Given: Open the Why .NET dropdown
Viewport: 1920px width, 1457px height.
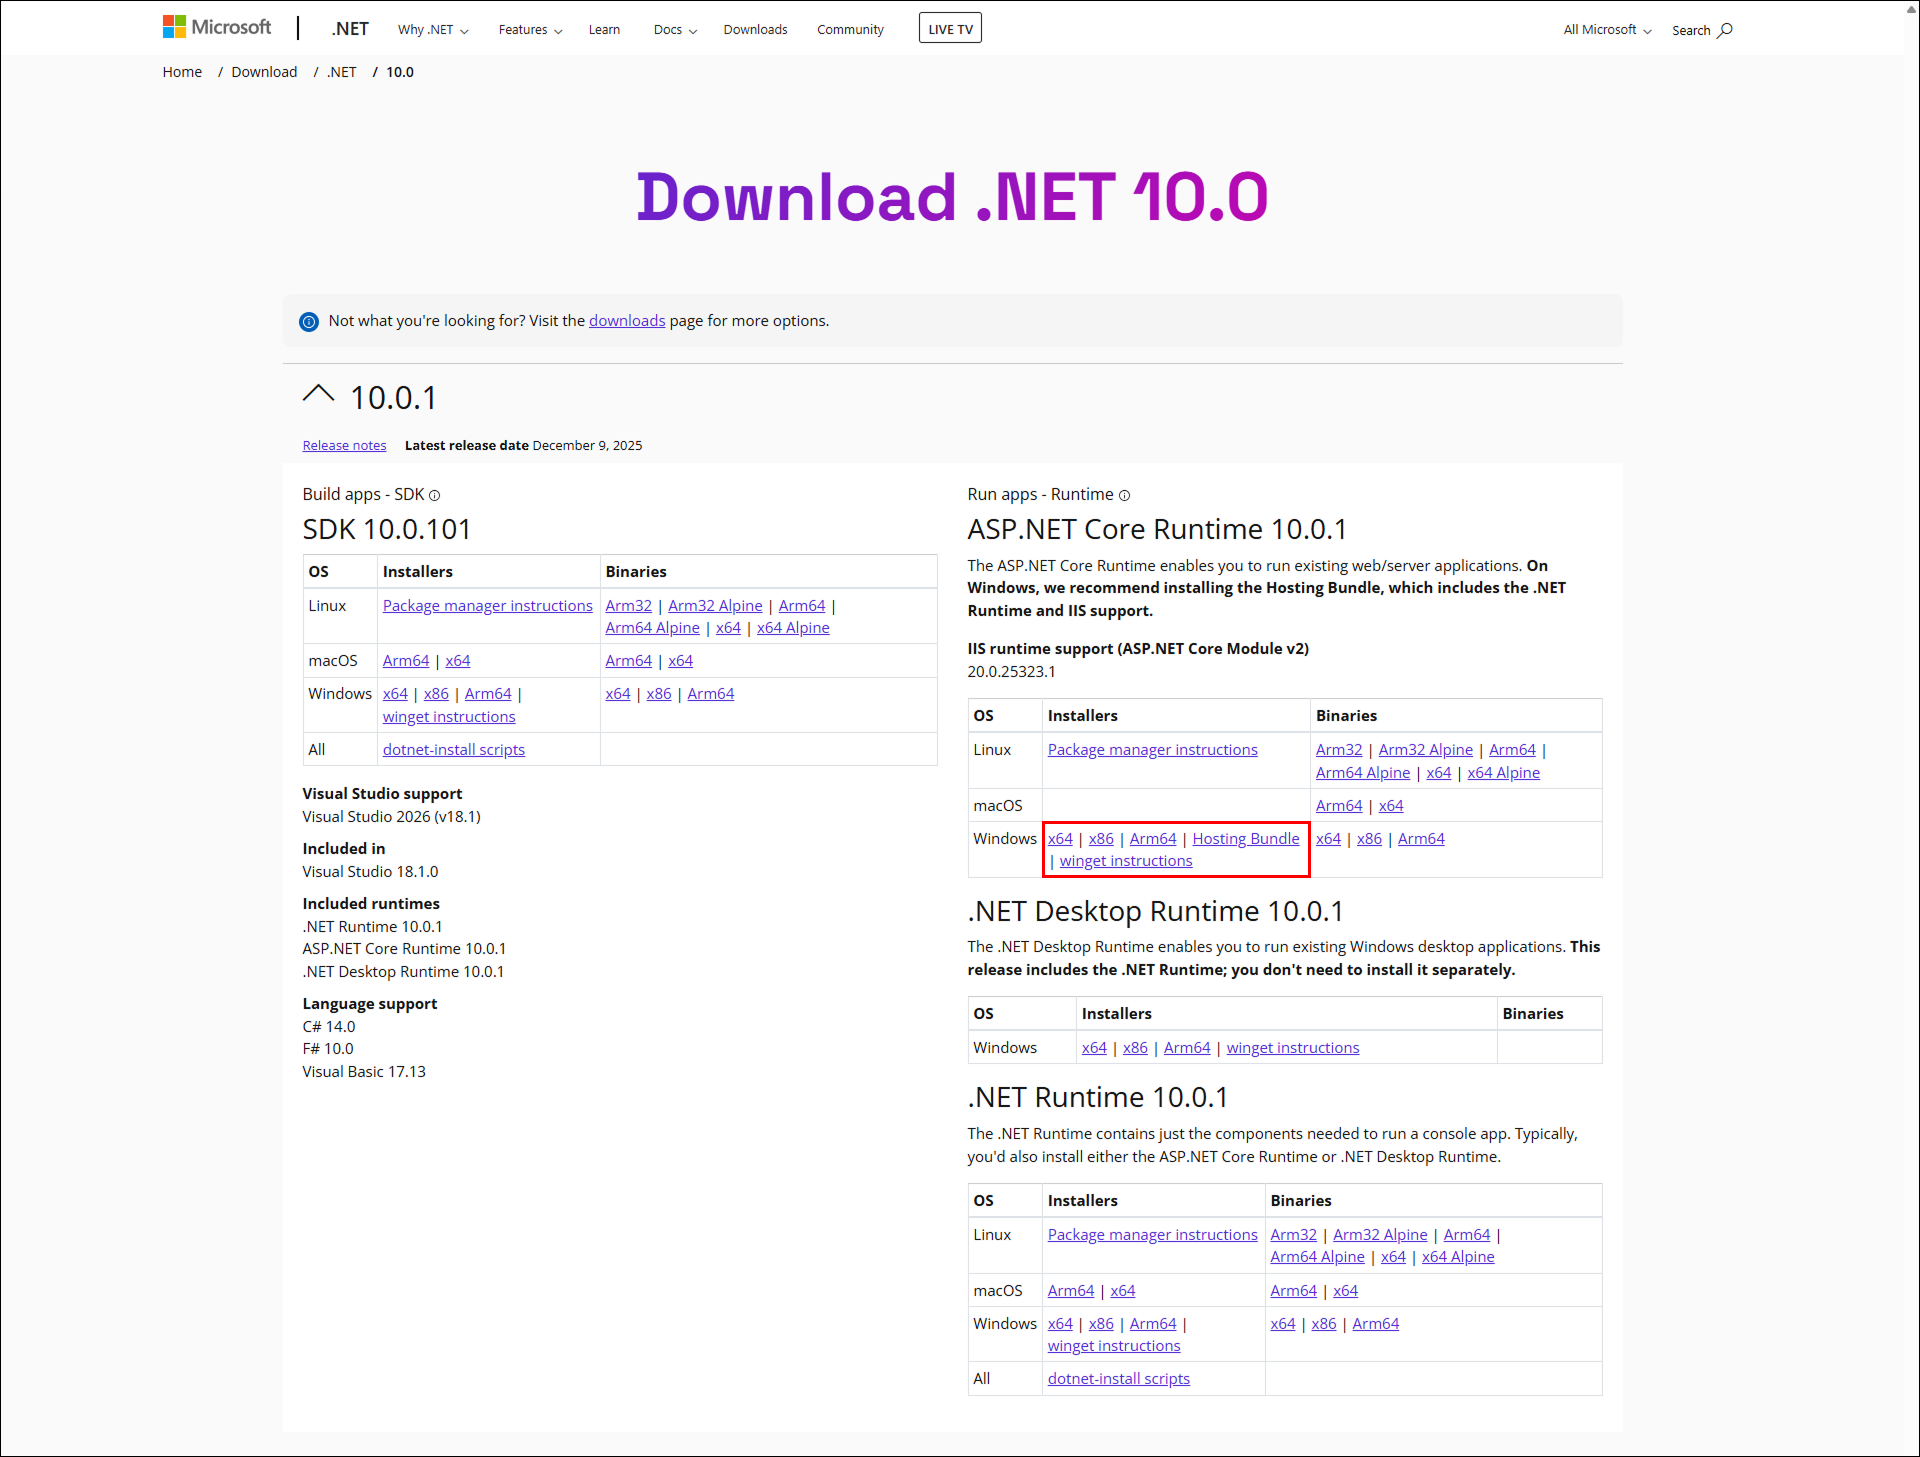Looking at the screenshot, I should [433, 29].
